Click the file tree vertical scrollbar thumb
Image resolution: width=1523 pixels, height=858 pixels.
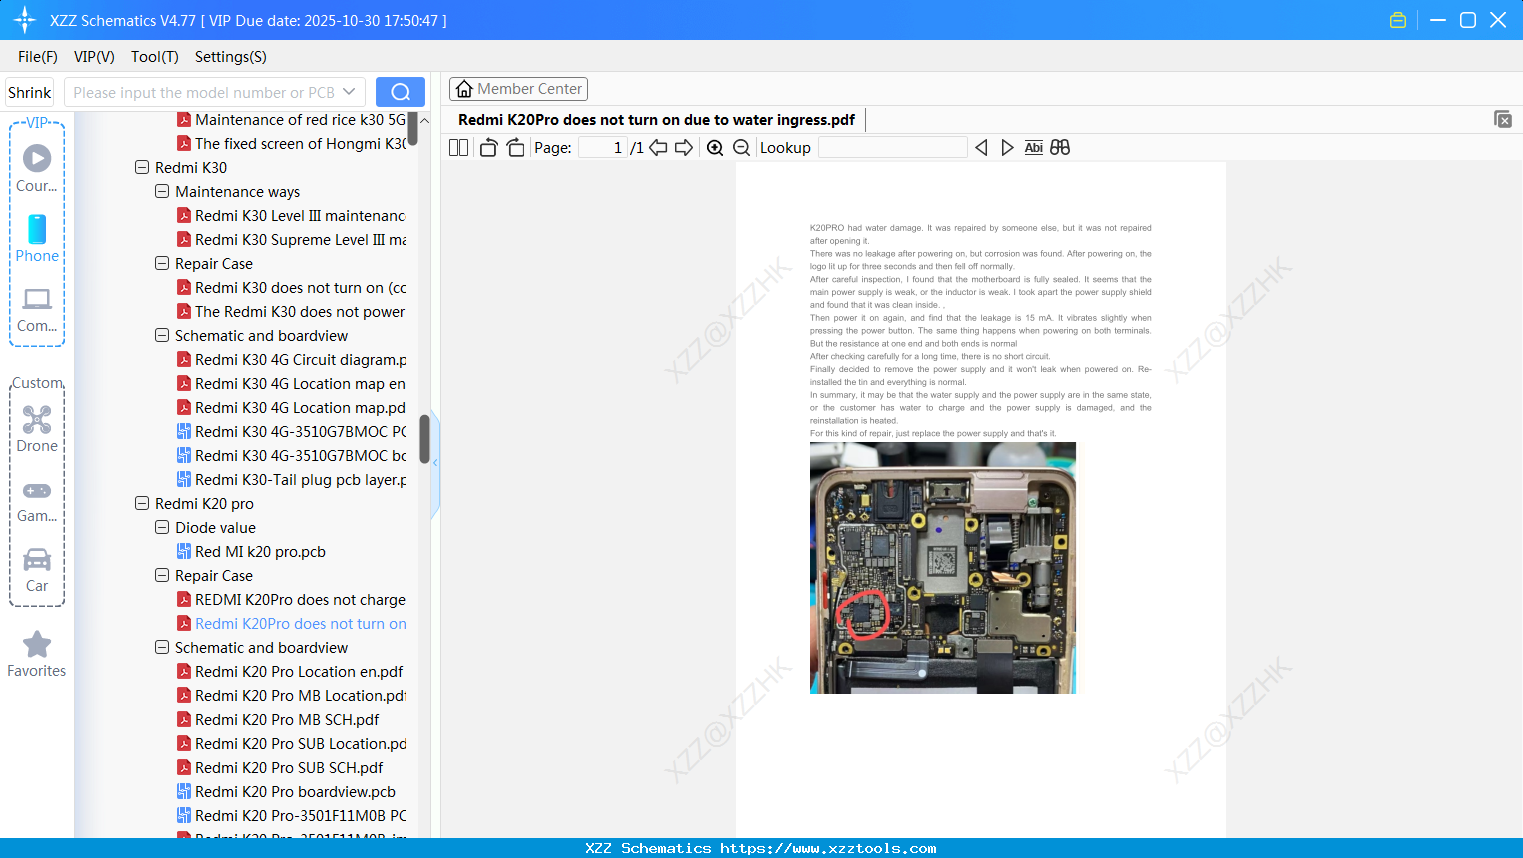point(424,439)
